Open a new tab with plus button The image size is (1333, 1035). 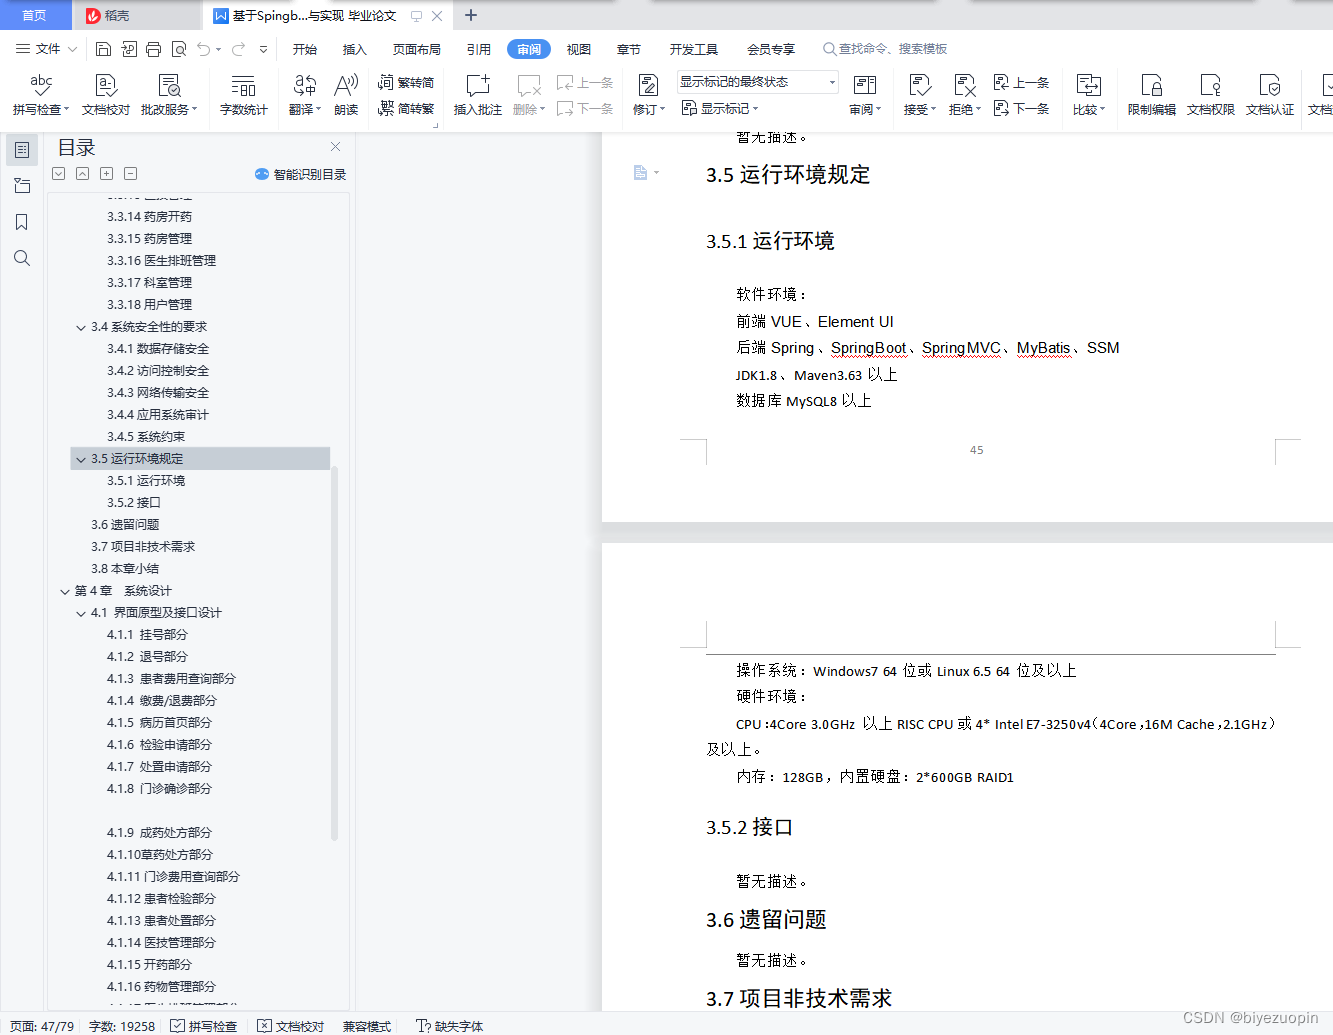point(471,15)
